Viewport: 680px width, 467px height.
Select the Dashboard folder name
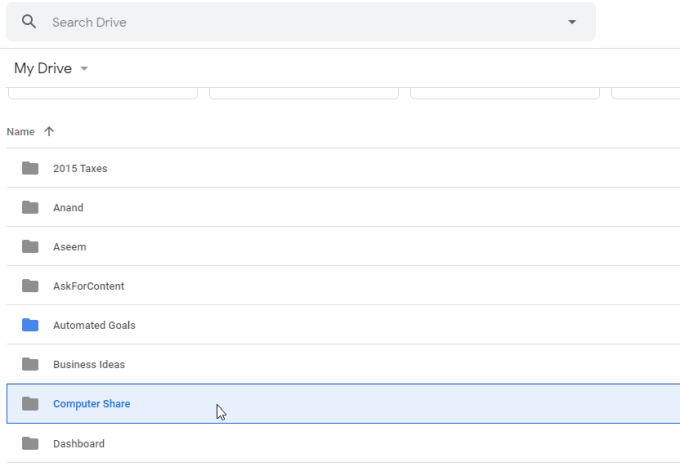(78, 443)
